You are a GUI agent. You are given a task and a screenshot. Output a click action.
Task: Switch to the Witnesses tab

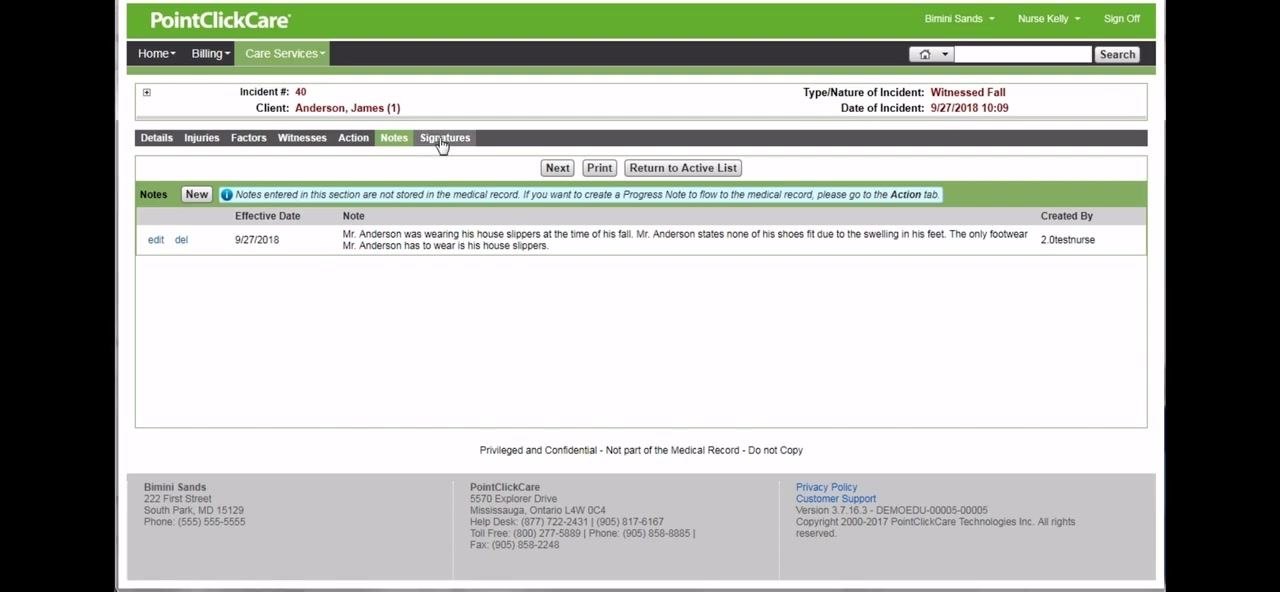302,138
